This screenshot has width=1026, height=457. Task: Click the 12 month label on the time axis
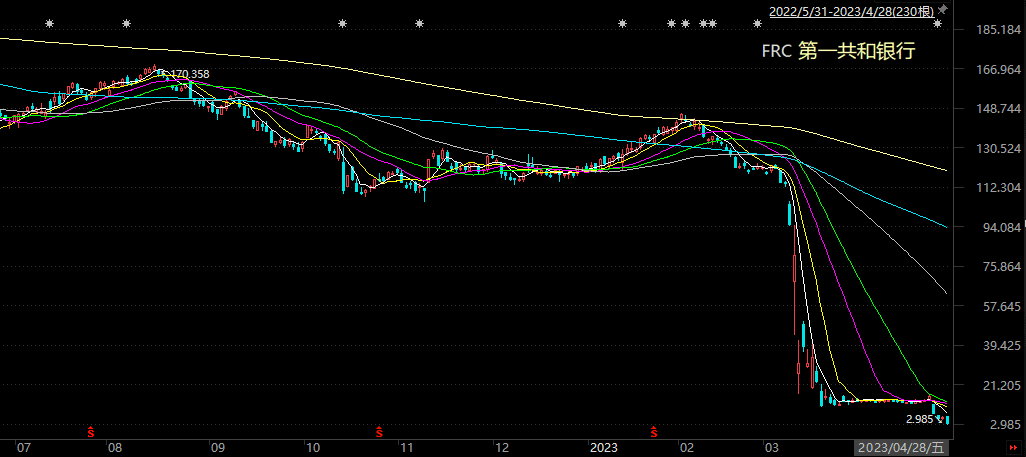[x=501, y=448]
